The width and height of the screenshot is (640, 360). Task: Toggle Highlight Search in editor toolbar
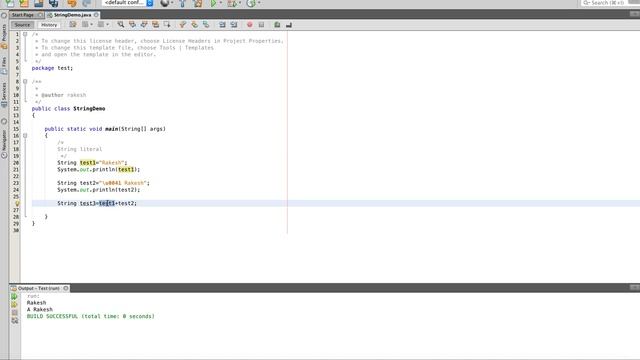click(x=156, y=24)
